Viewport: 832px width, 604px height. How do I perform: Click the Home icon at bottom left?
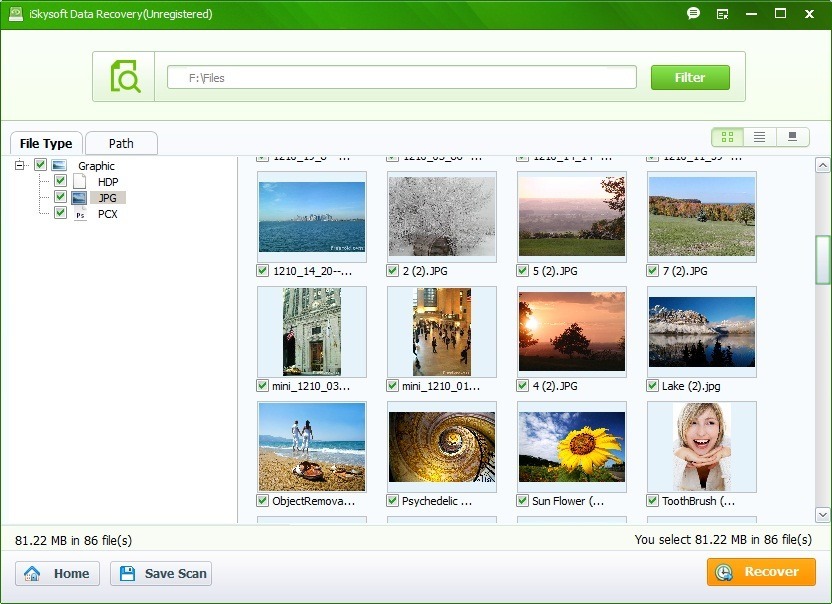(x=32, y=573)
